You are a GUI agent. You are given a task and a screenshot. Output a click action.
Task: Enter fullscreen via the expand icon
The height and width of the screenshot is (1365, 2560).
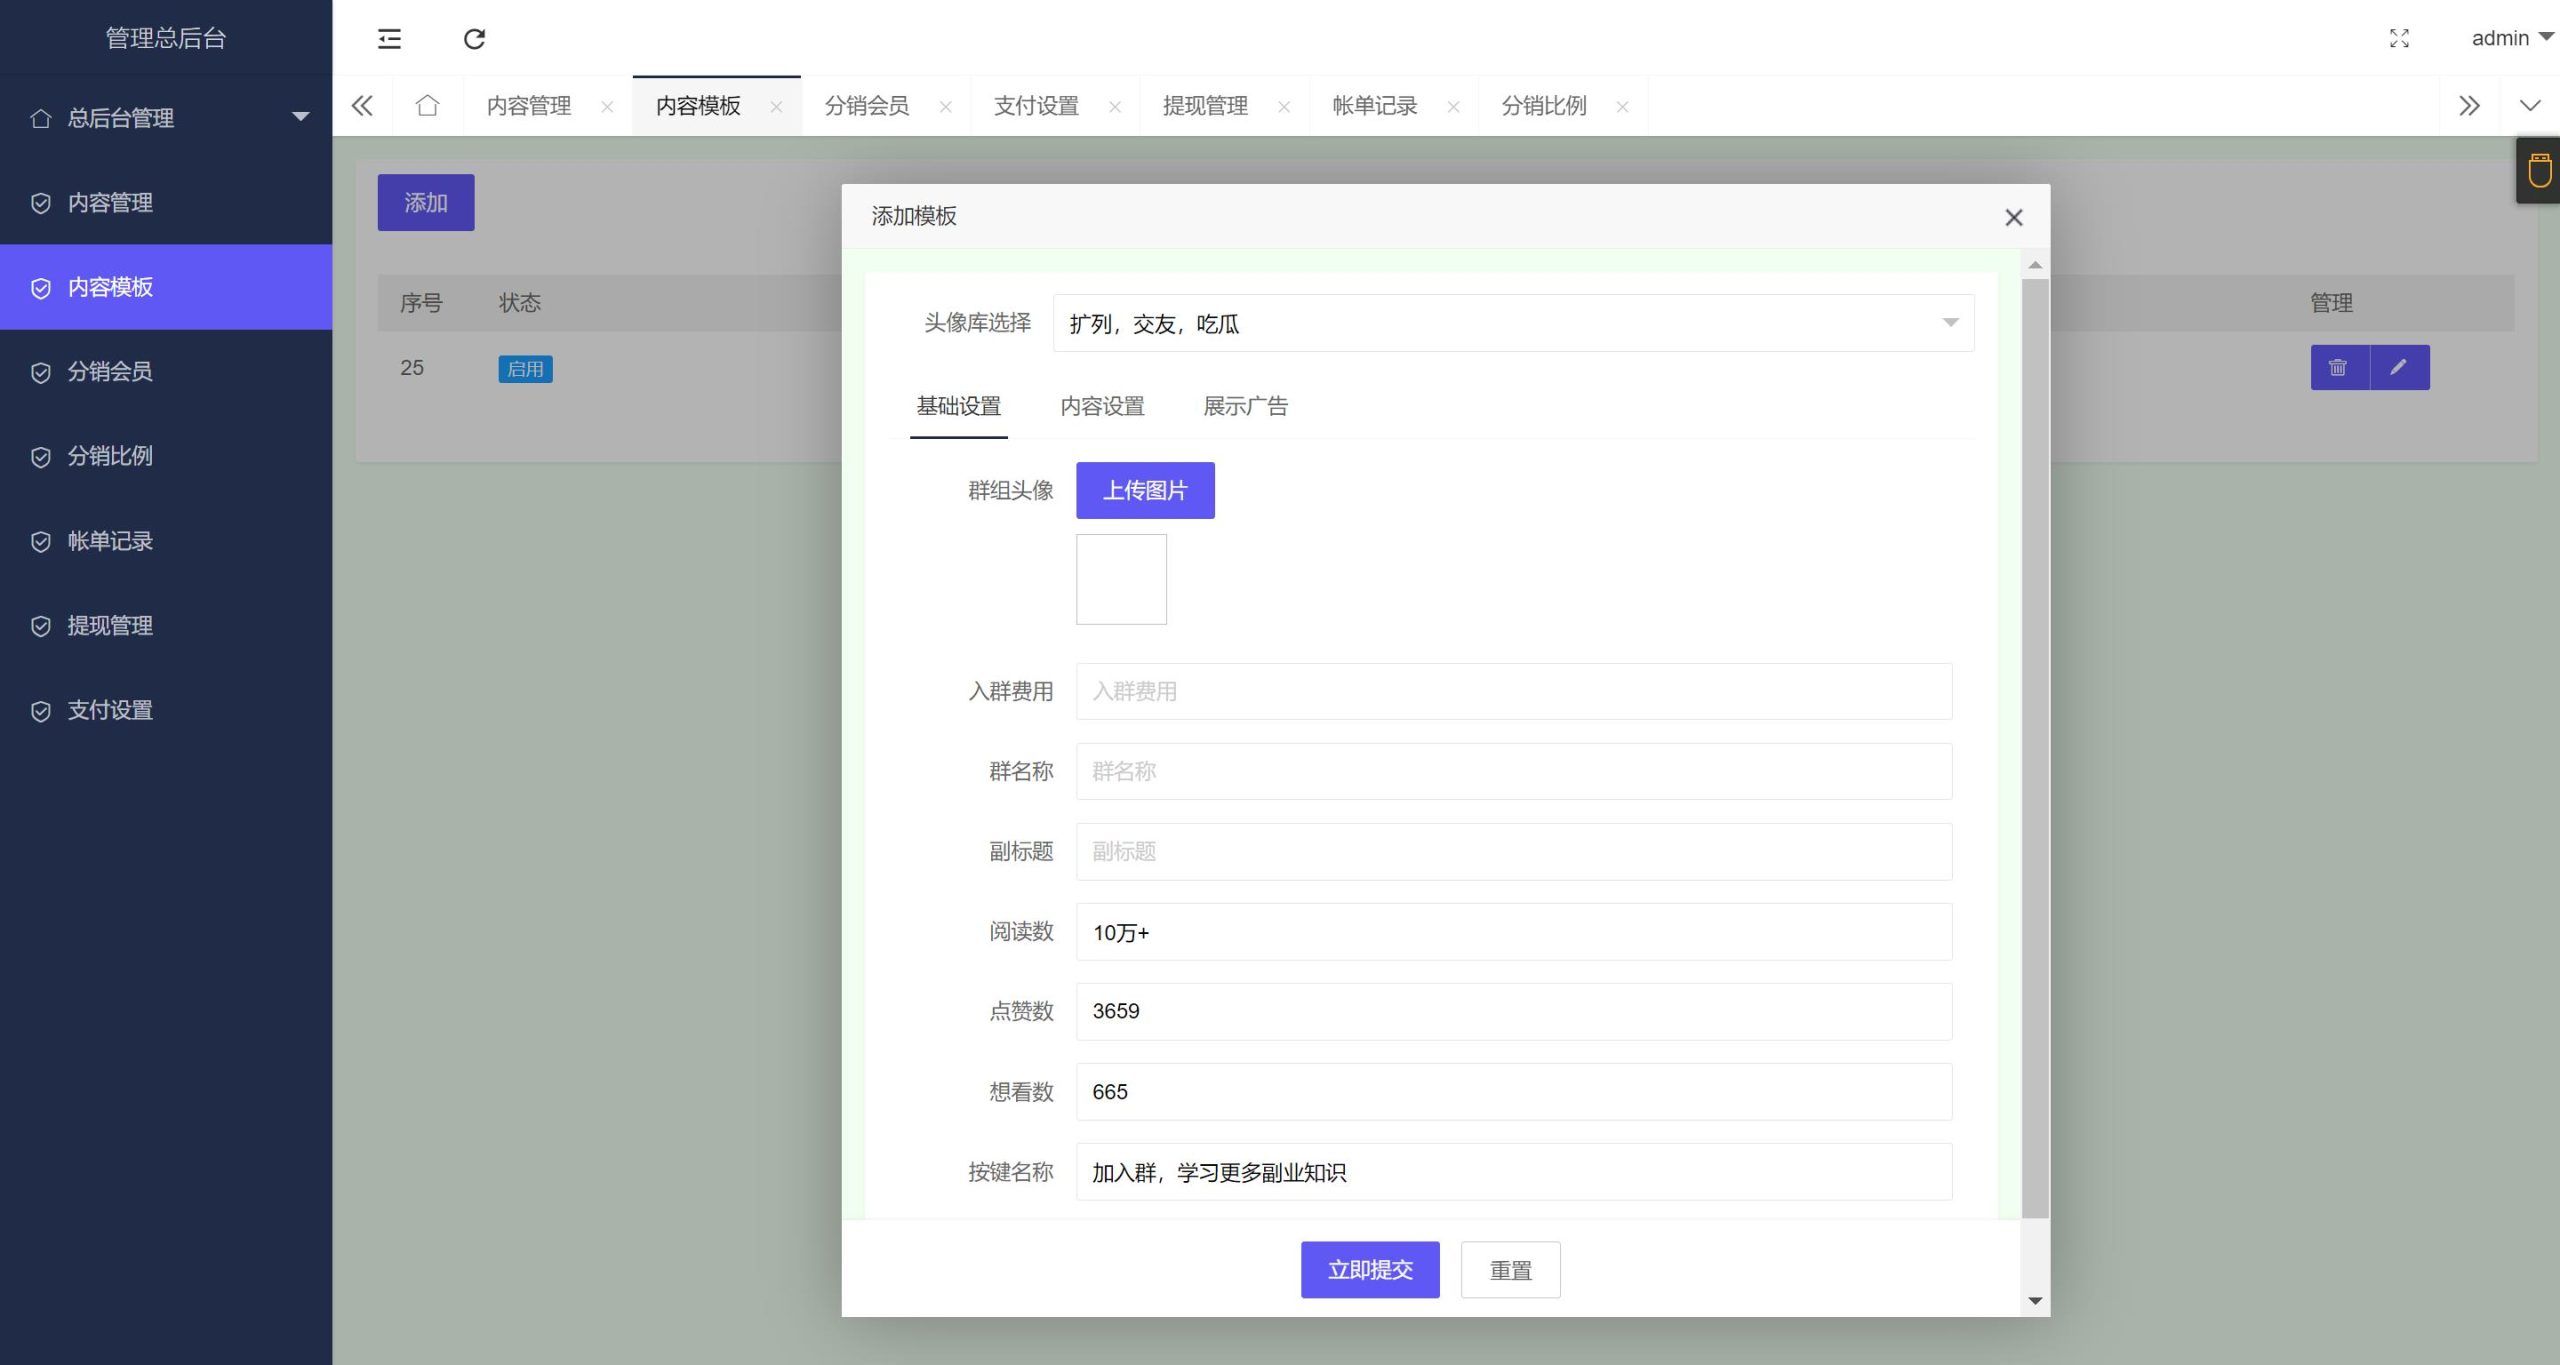point(2398,38)
